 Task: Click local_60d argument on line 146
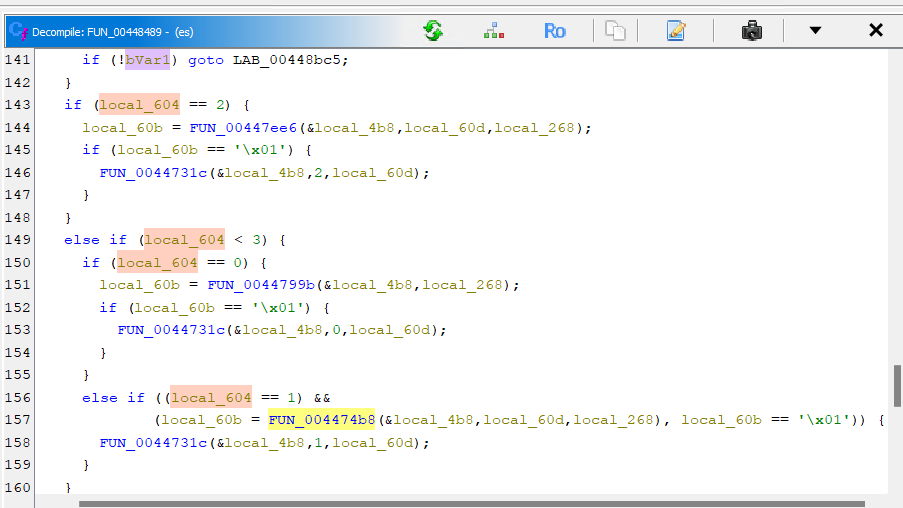pyautogui.click(x=373, y=173)
